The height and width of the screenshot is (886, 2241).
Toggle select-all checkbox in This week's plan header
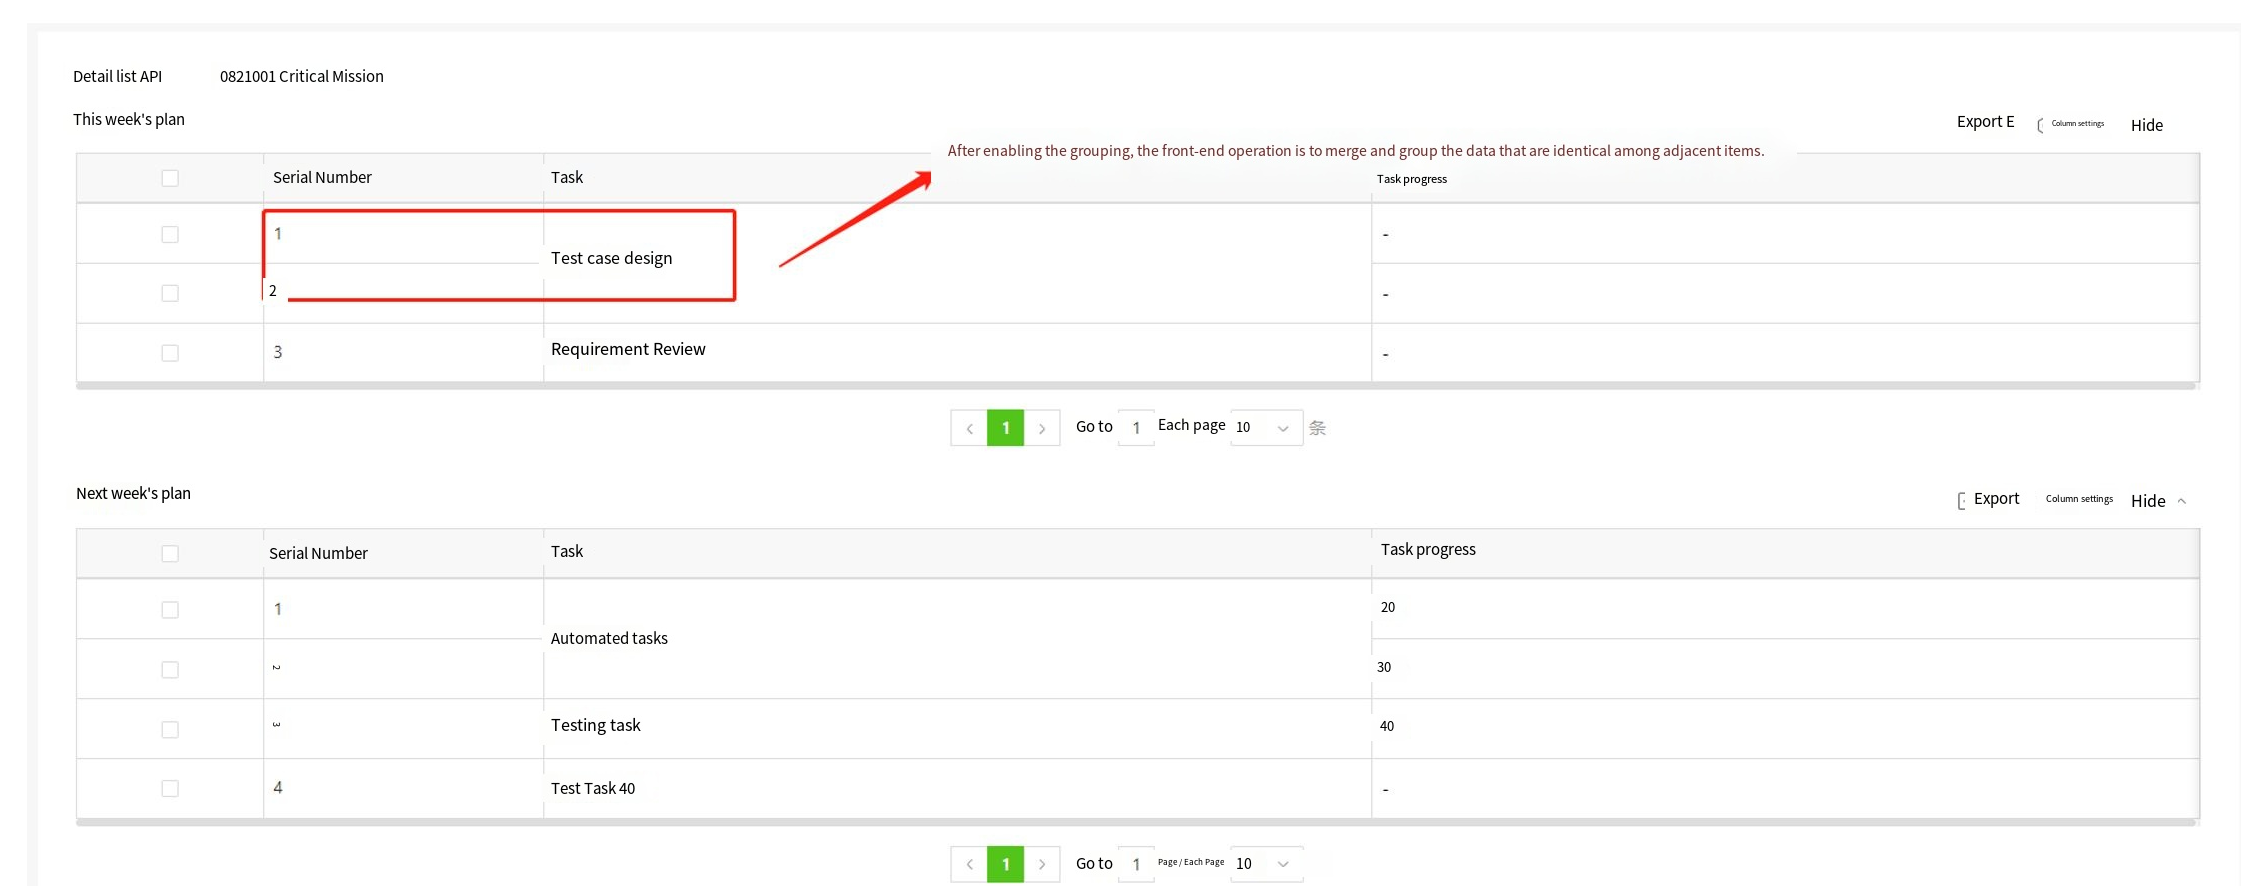170,178
